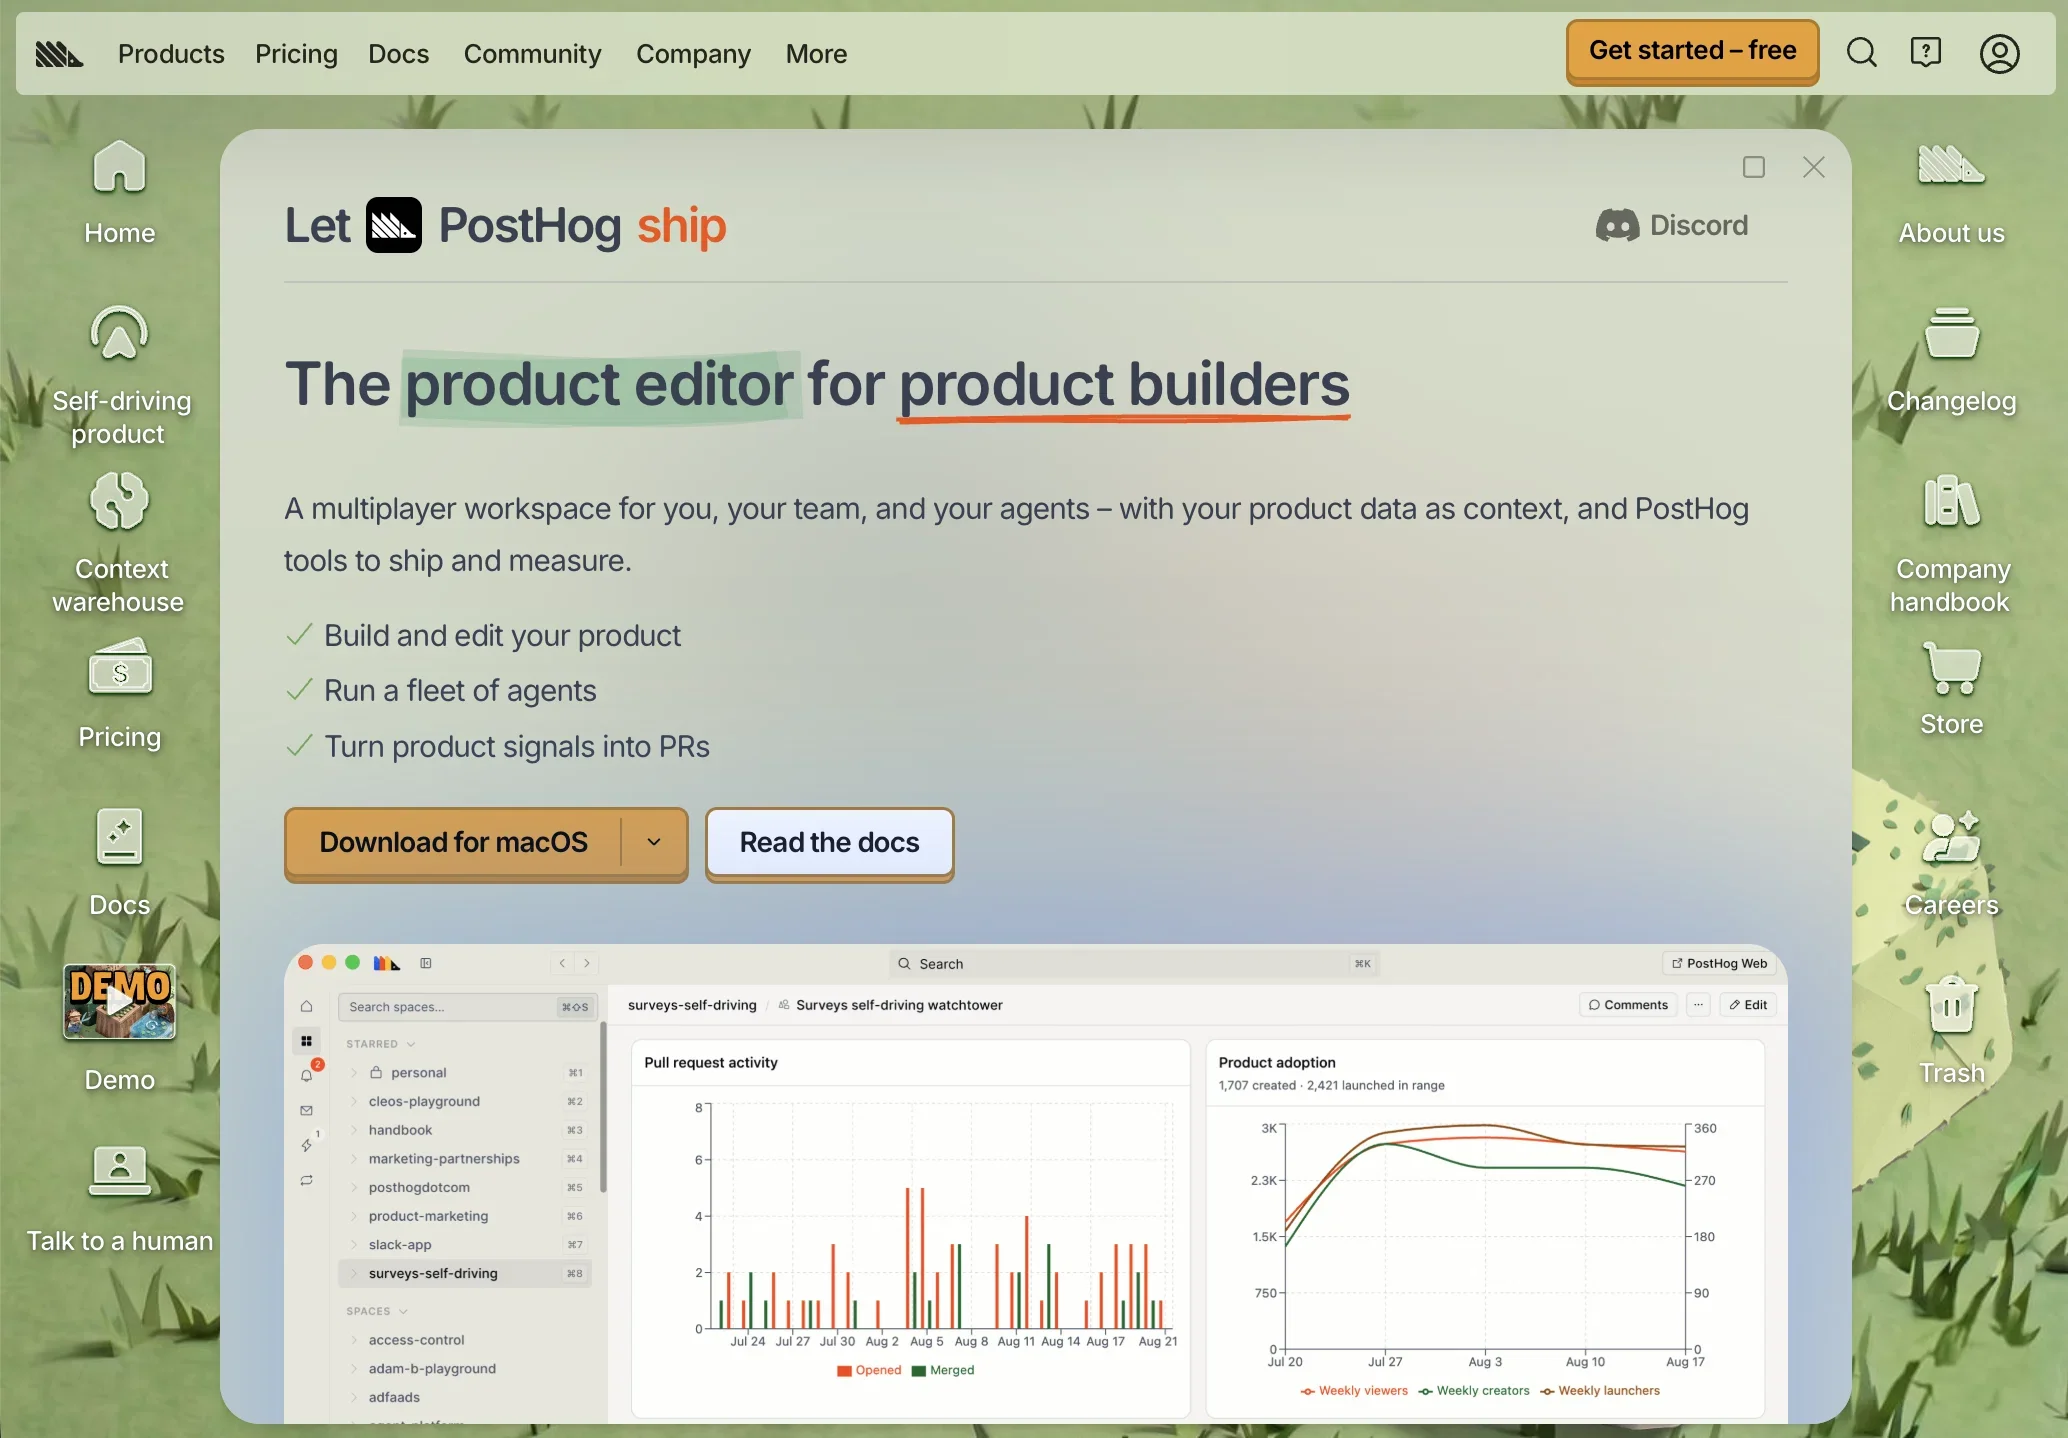2068x1438 pixels.
Task: Open the Discord link
Action: click(1671, 225)
